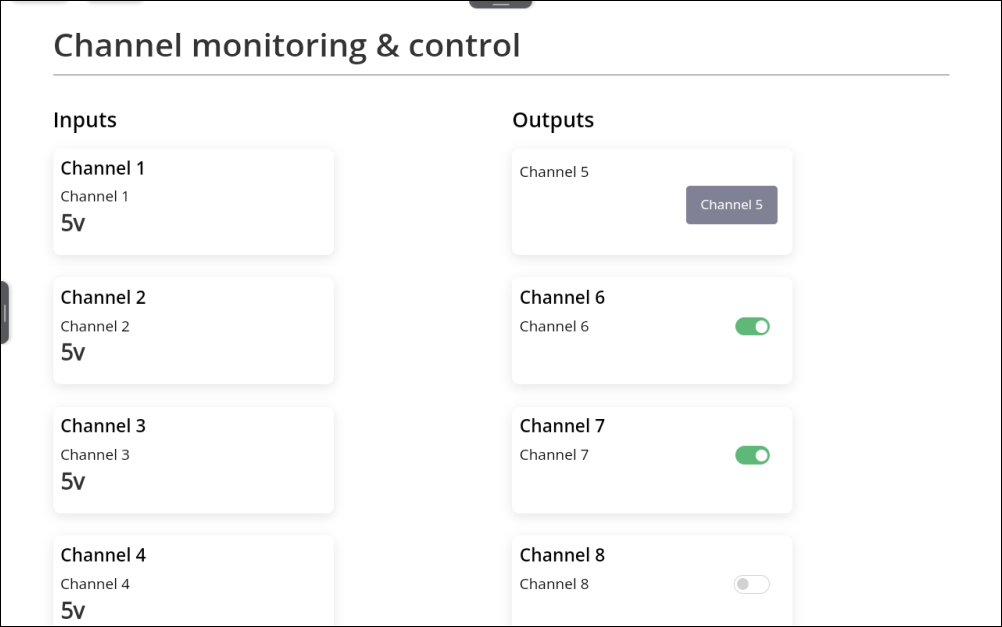Screen dimensions: 1002x627
Task: Click the 5v reading for Channel 2
Action: [x=73, y=352]
